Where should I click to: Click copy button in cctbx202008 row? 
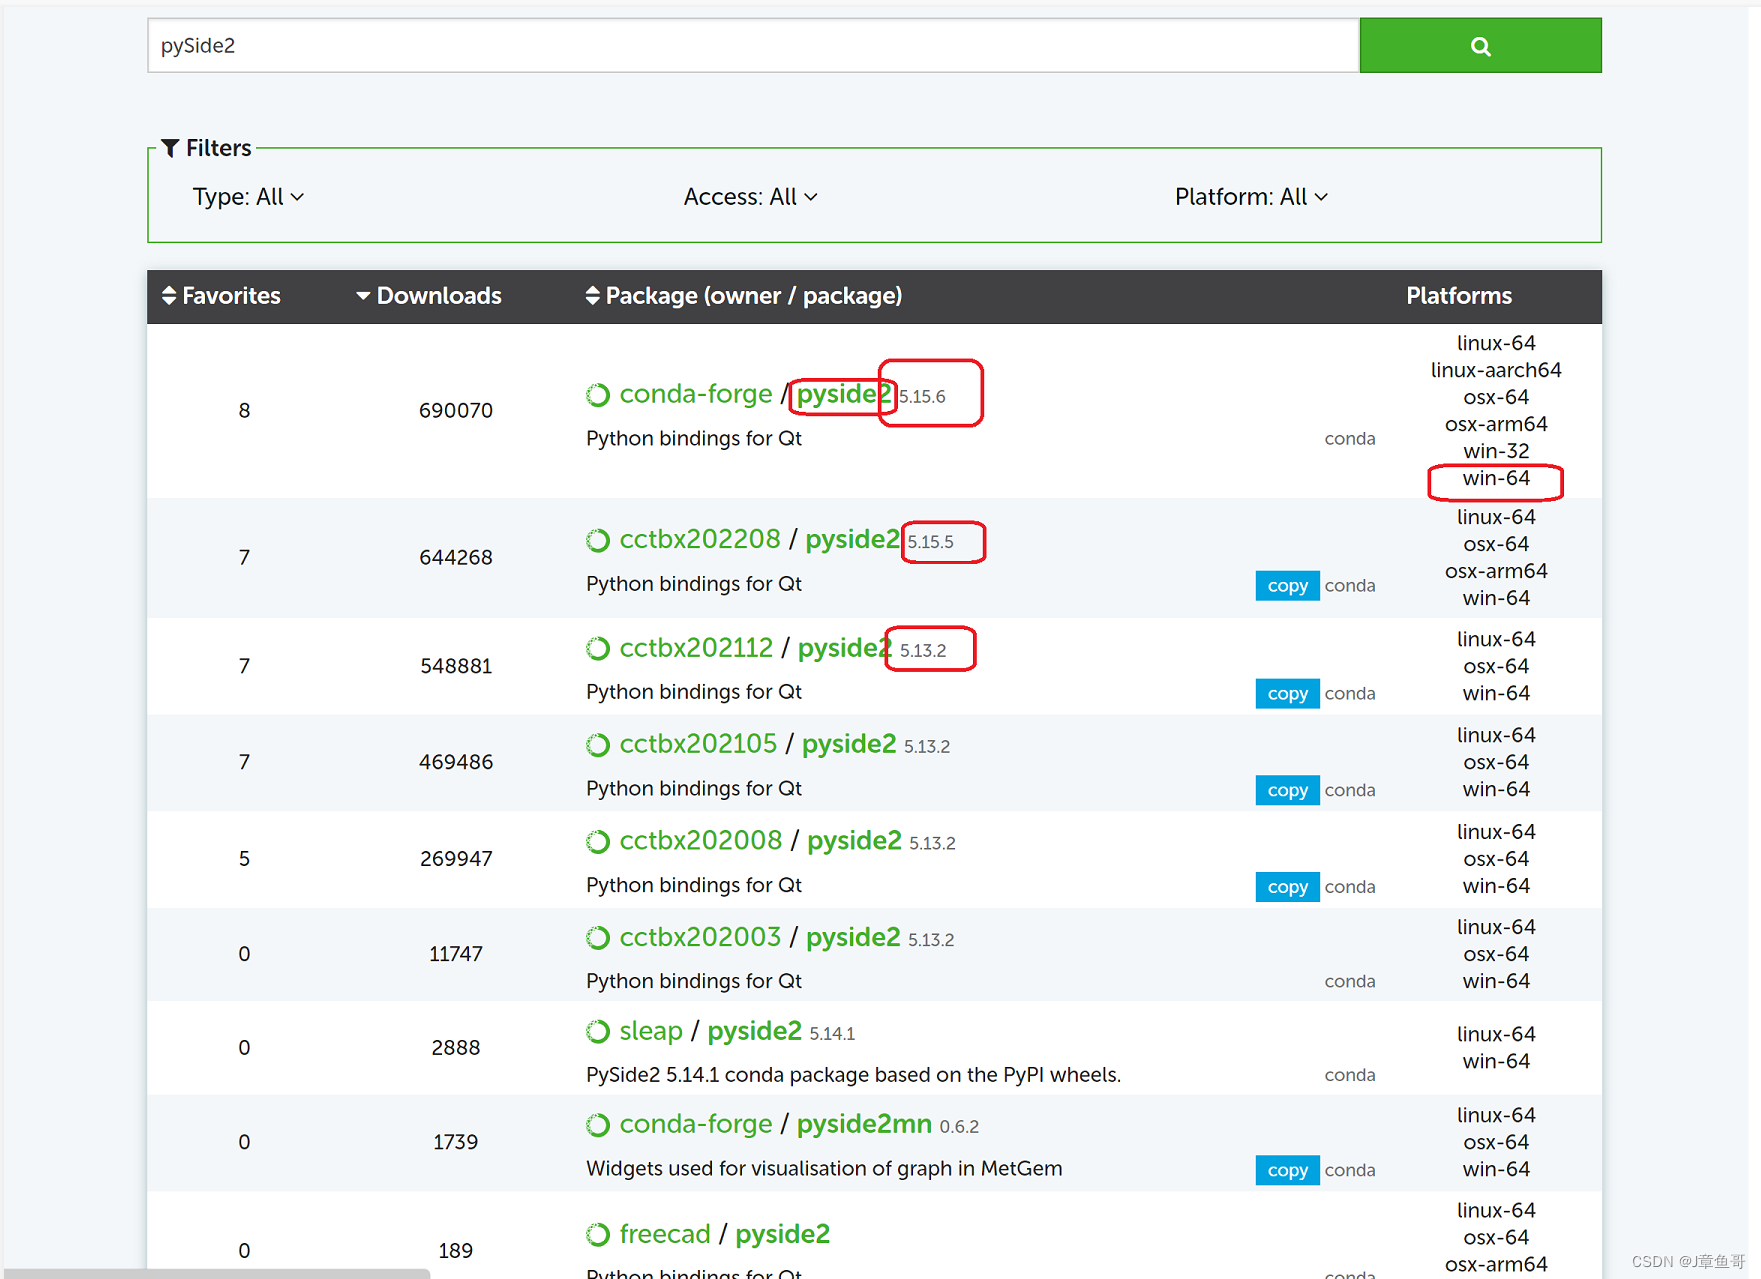coord(1287,887)
